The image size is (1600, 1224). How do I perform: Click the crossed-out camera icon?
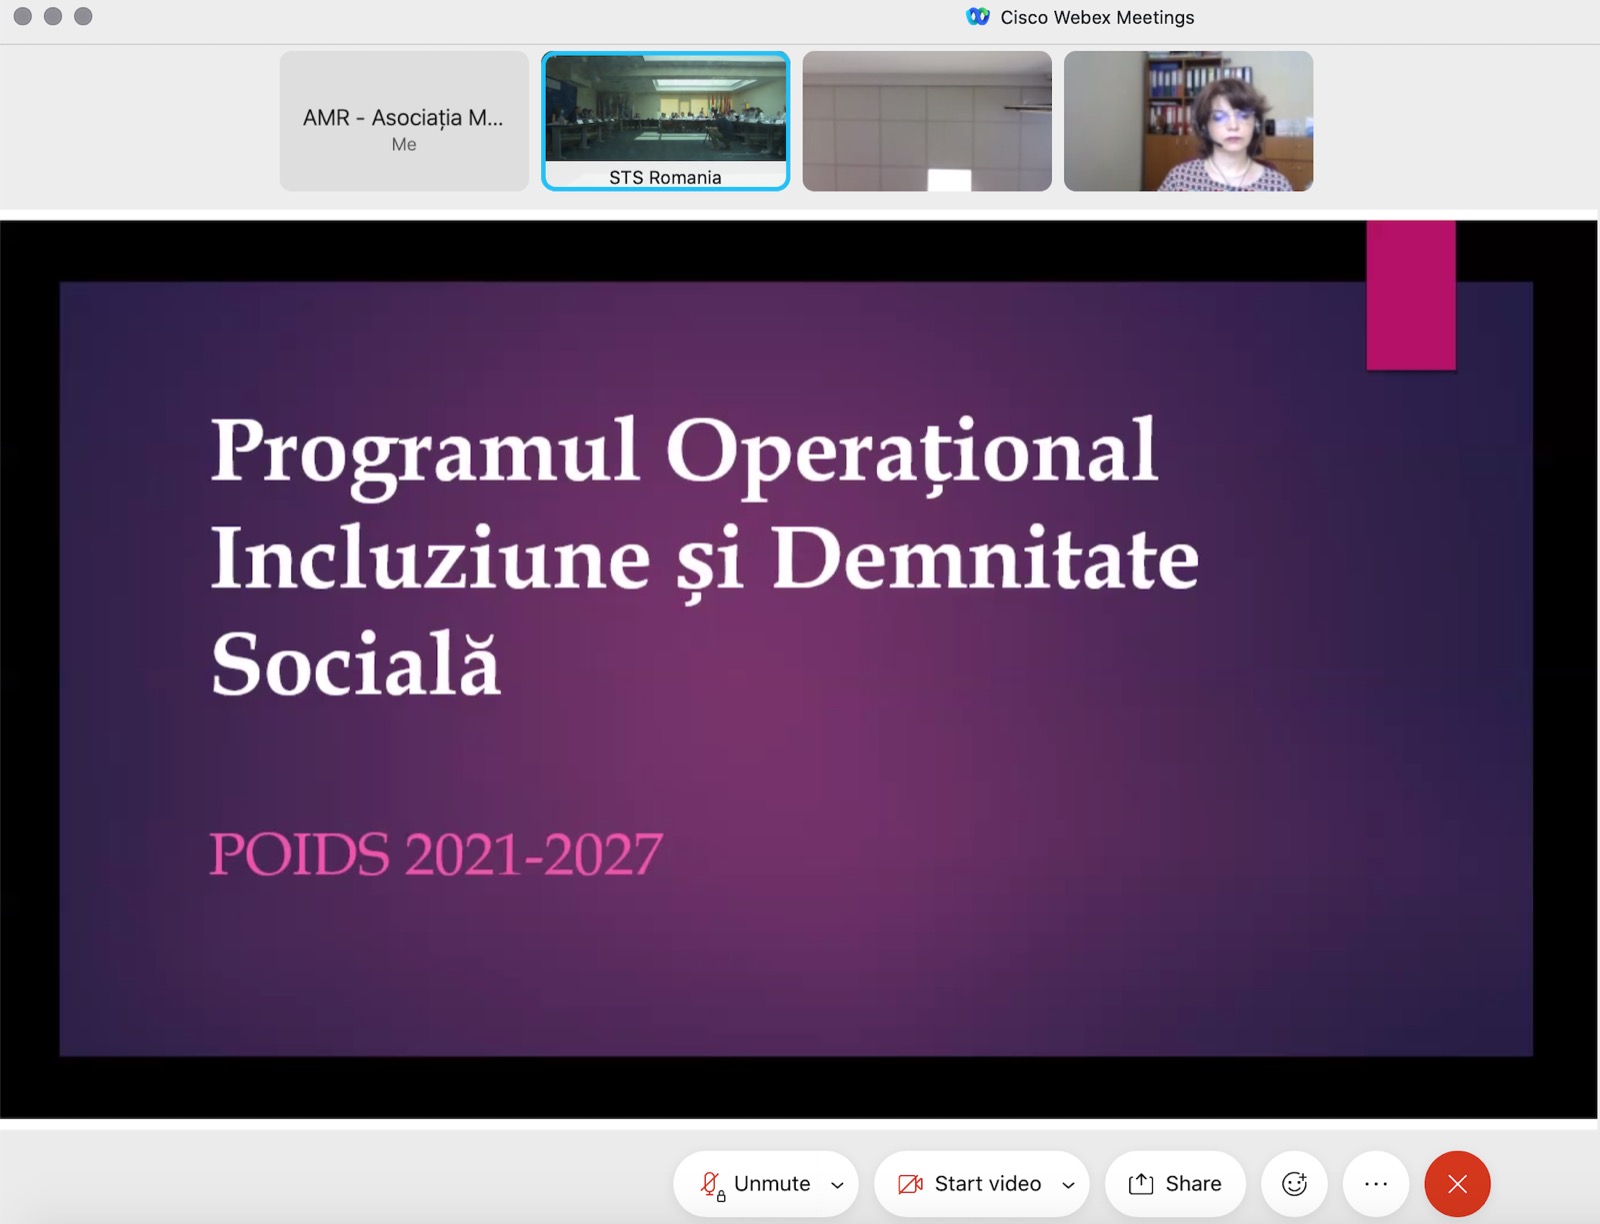910,1184
